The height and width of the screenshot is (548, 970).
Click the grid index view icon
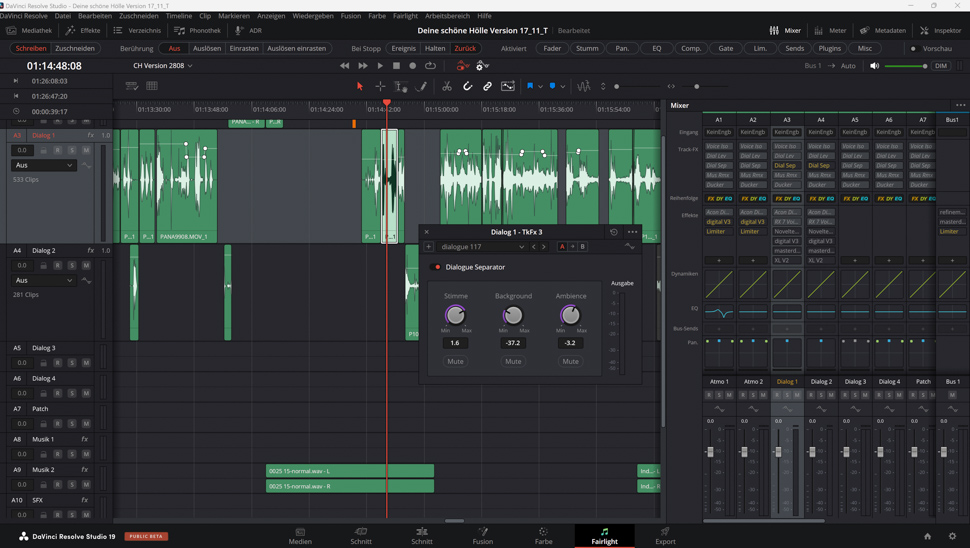click(x=152, y=86)
